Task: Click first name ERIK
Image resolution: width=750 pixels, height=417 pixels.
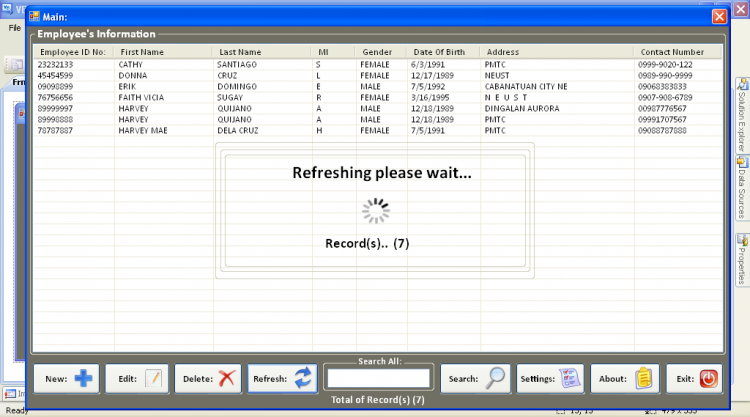Action: click(127, 87)
